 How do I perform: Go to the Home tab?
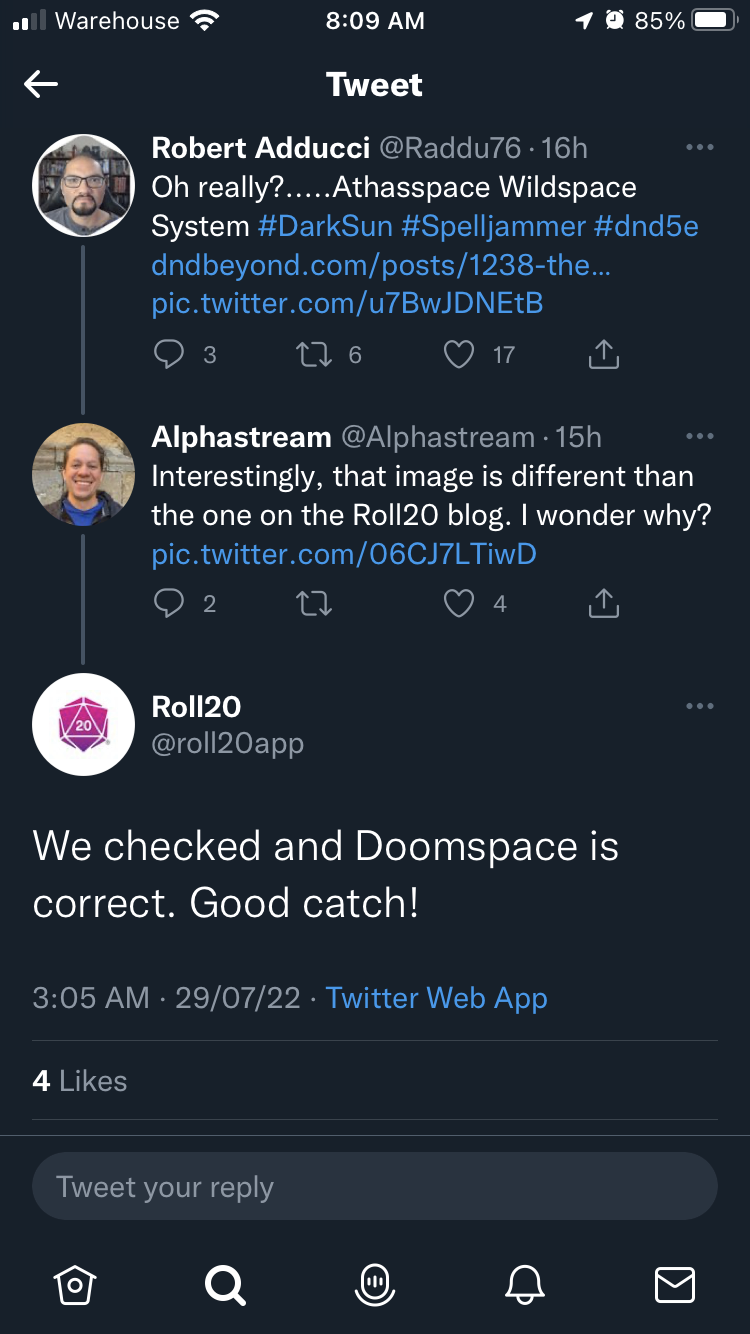click(76, 1284)
